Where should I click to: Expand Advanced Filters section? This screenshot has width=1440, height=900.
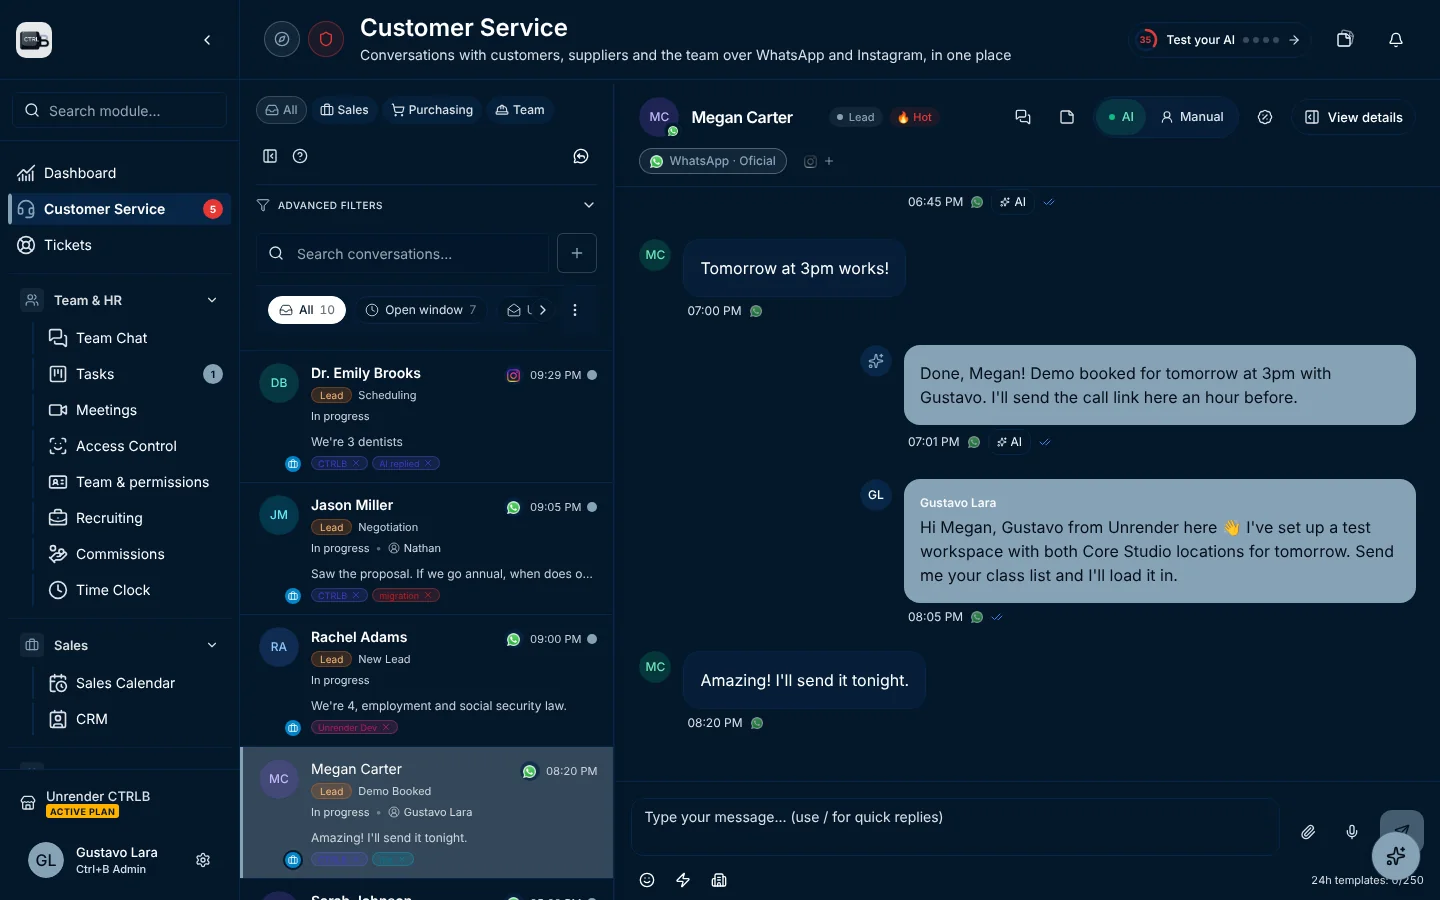point(426,205)
